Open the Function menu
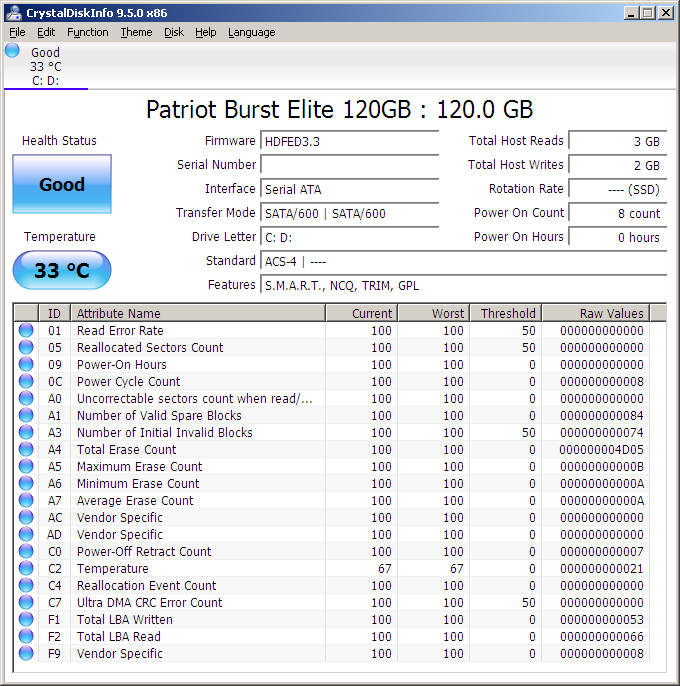The image size is (680, 686). click(x=88, y=32)
